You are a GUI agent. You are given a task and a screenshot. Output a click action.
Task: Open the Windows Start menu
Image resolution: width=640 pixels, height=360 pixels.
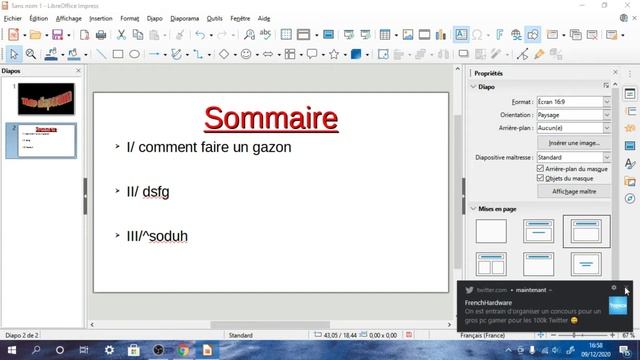[x=11, y=350]
